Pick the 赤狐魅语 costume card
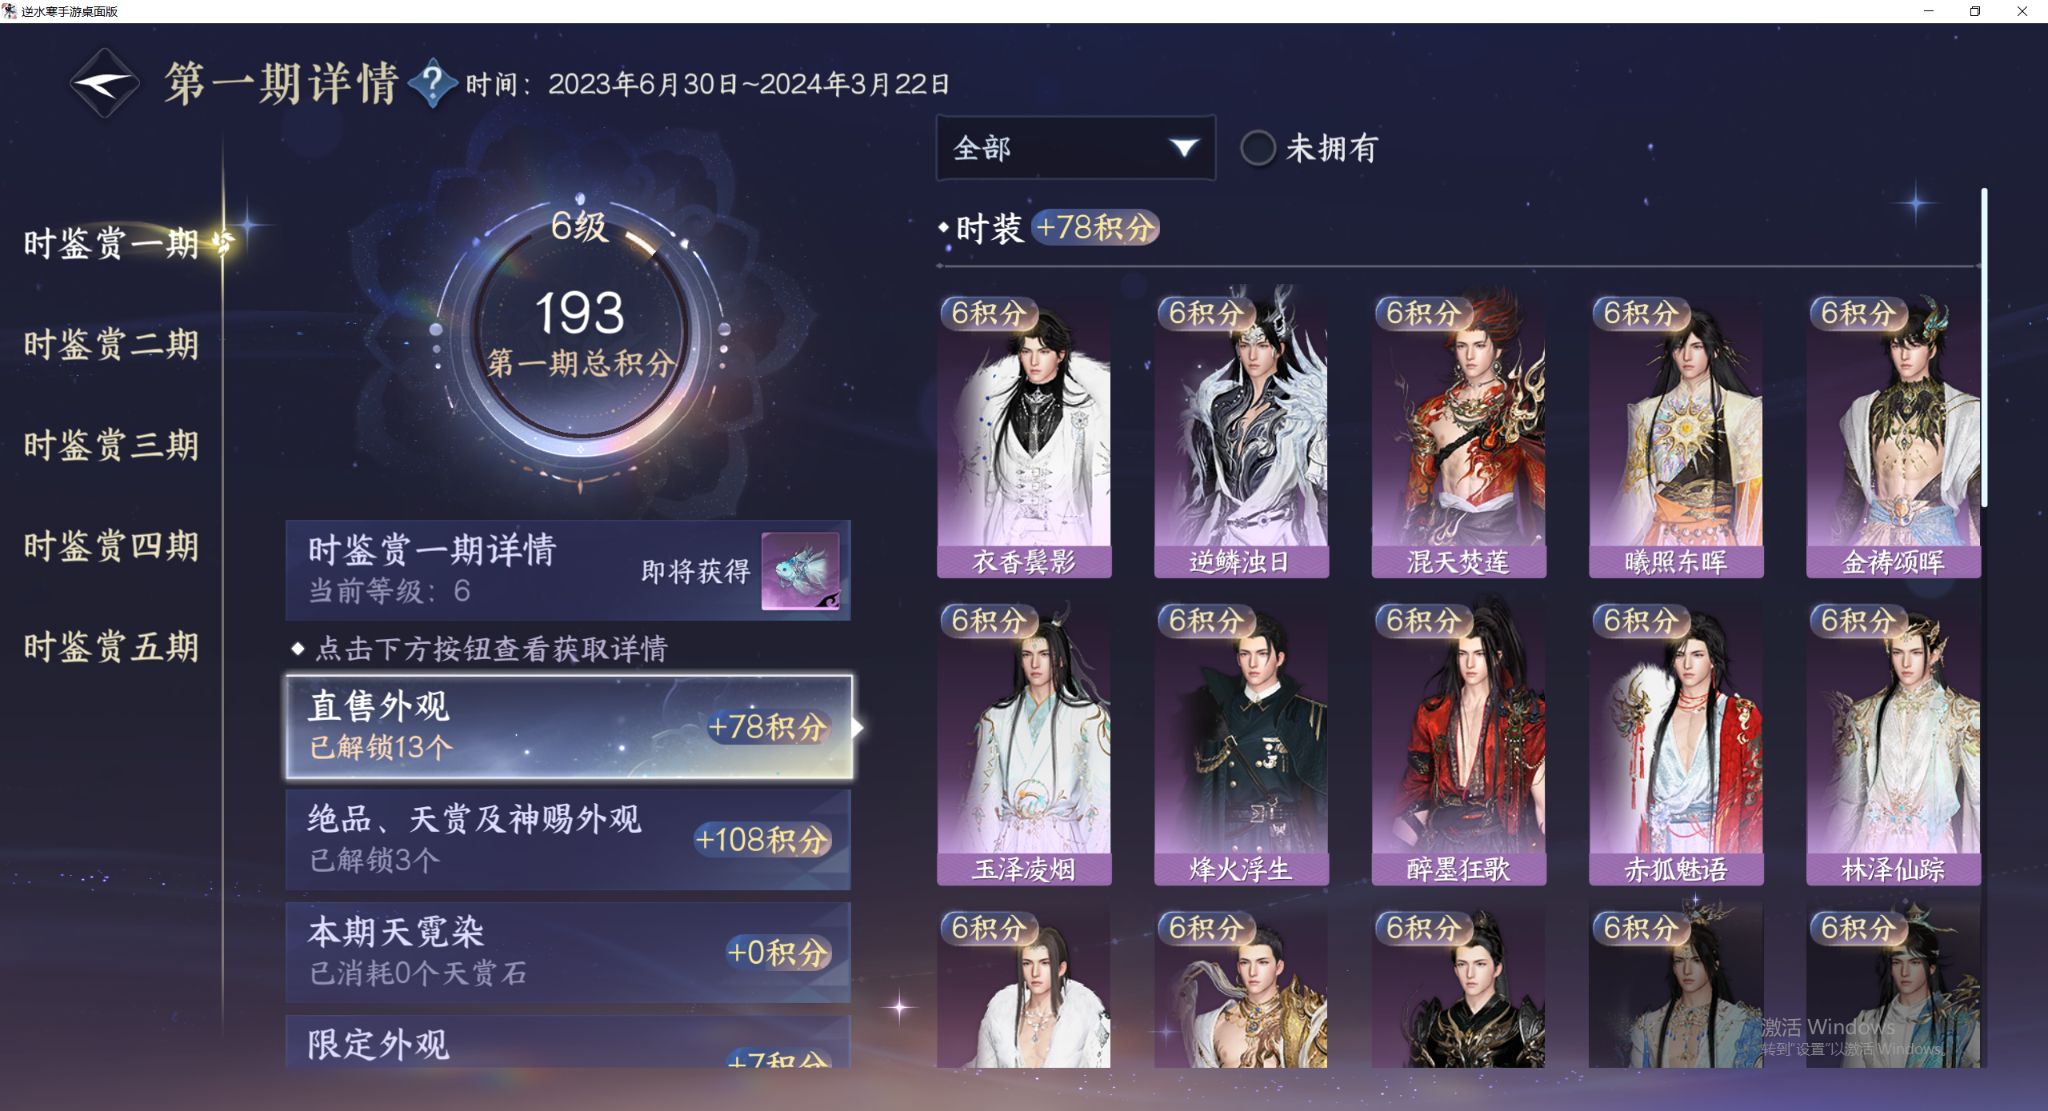The width and height of the screenshot is (2048, 1111). [x=1676, y=744]
